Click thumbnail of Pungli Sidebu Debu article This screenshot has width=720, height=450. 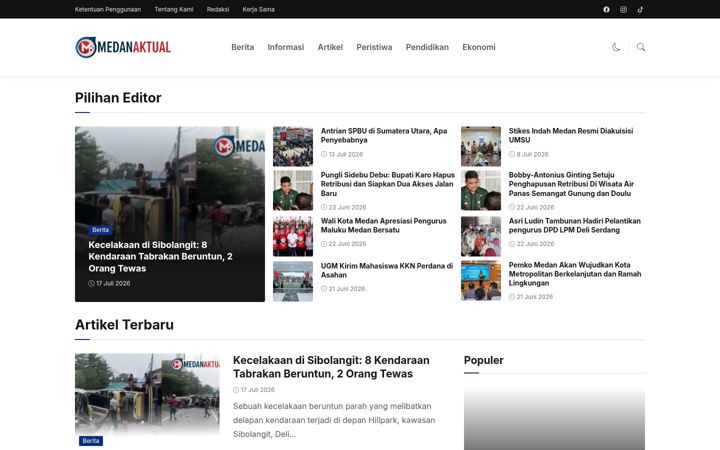[293, 191]
